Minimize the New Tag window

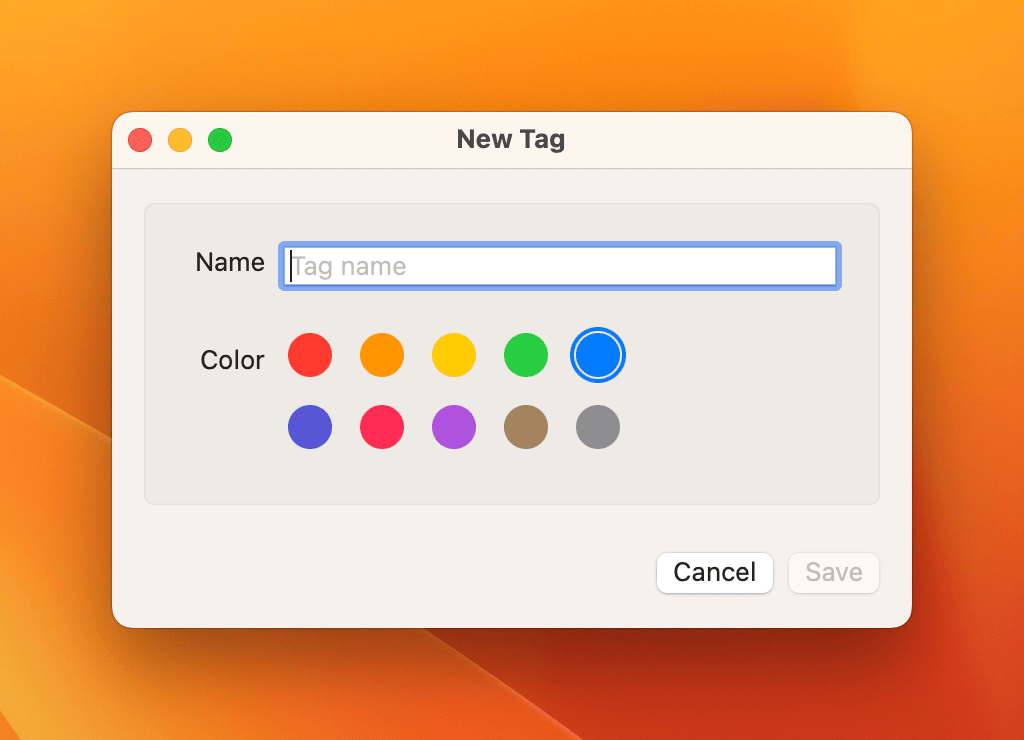click(x=180, y=140)
